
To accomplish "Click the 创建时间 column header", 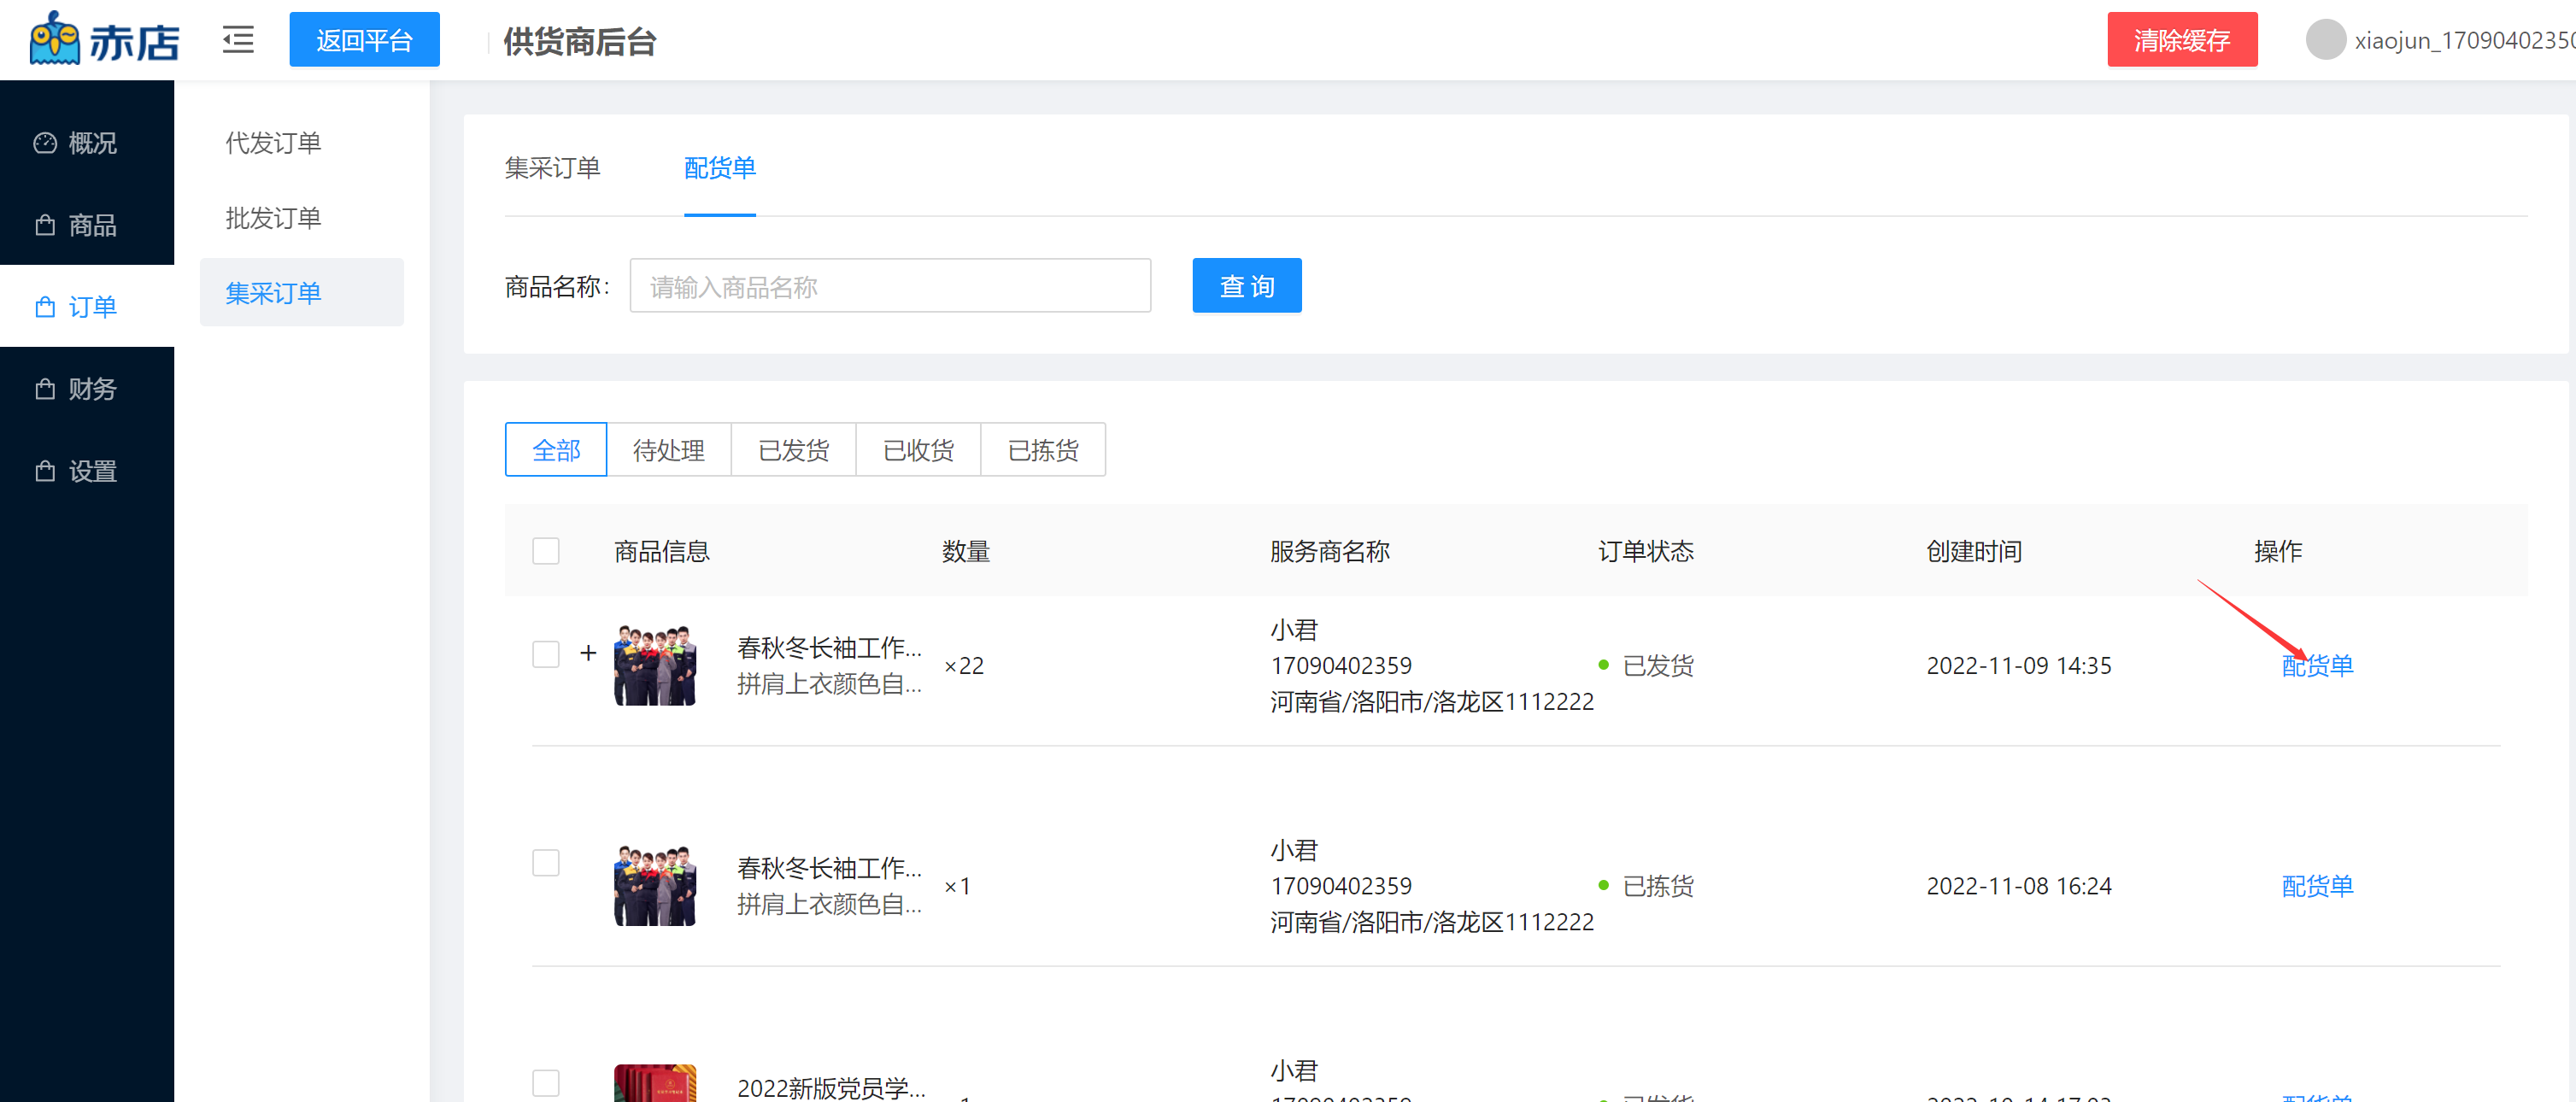I will [x=1974, y=551].
